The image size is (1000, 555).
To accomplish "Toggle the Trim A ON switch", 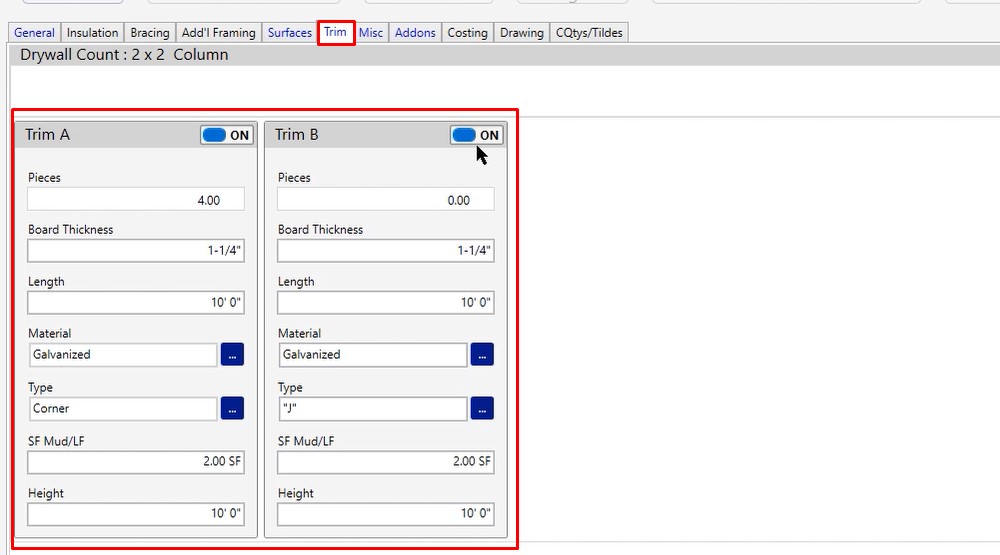I will click(x=227, y=135).
